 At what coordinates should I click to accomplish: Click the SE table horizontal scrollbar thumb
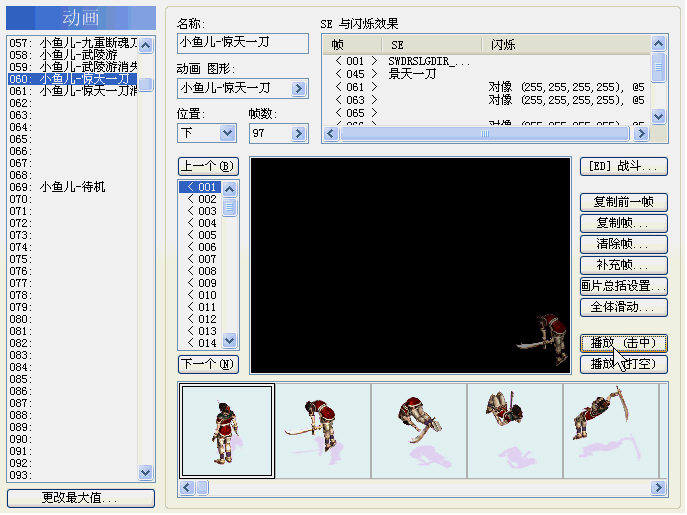(x=485, y=134)
